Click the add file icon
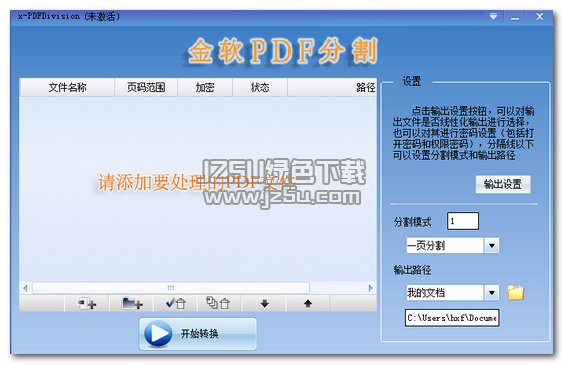 pyautogui.click(x=87, y=304)
